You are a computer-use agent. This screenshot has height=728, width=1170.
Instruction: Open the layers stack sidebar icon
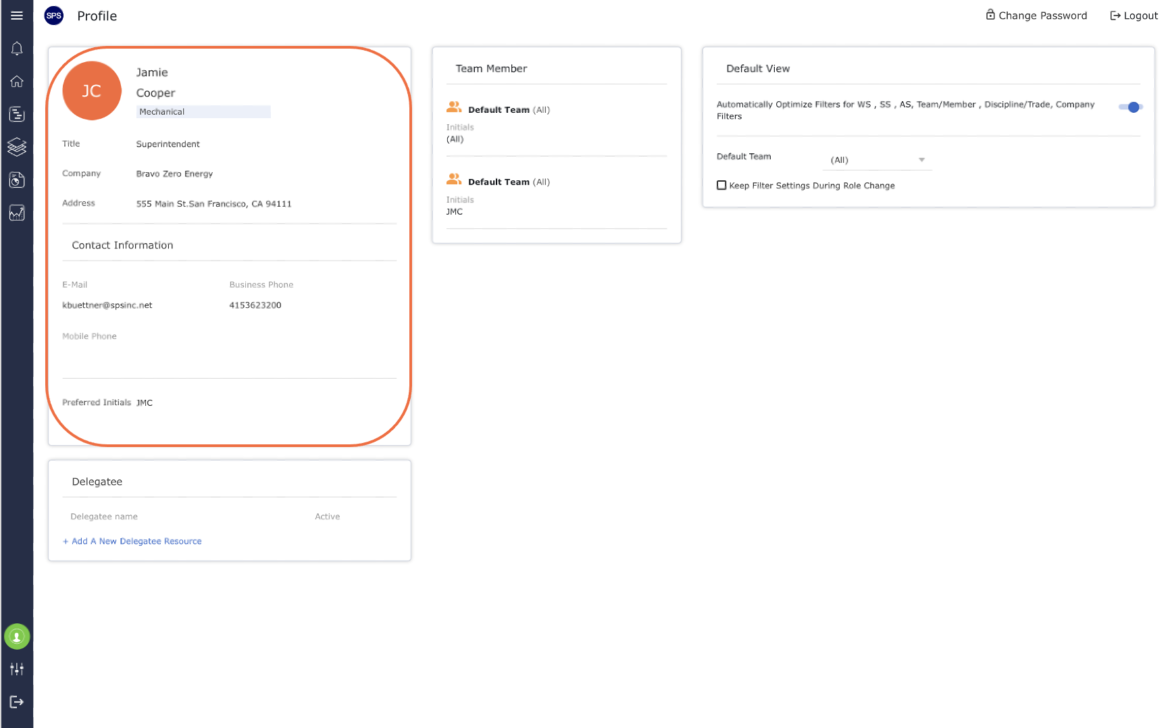tap(16, 147)
